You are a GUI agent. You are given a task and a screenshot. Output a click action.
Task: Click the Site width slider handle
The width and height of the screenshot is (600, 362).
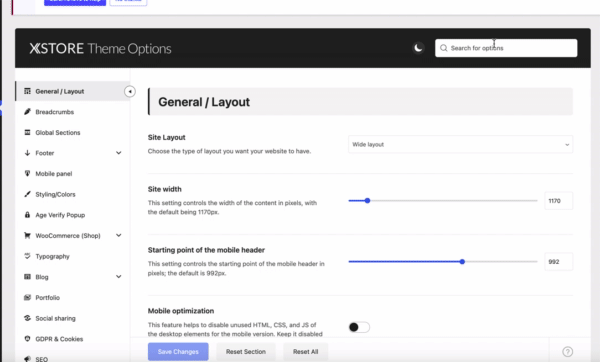[367, 201]
